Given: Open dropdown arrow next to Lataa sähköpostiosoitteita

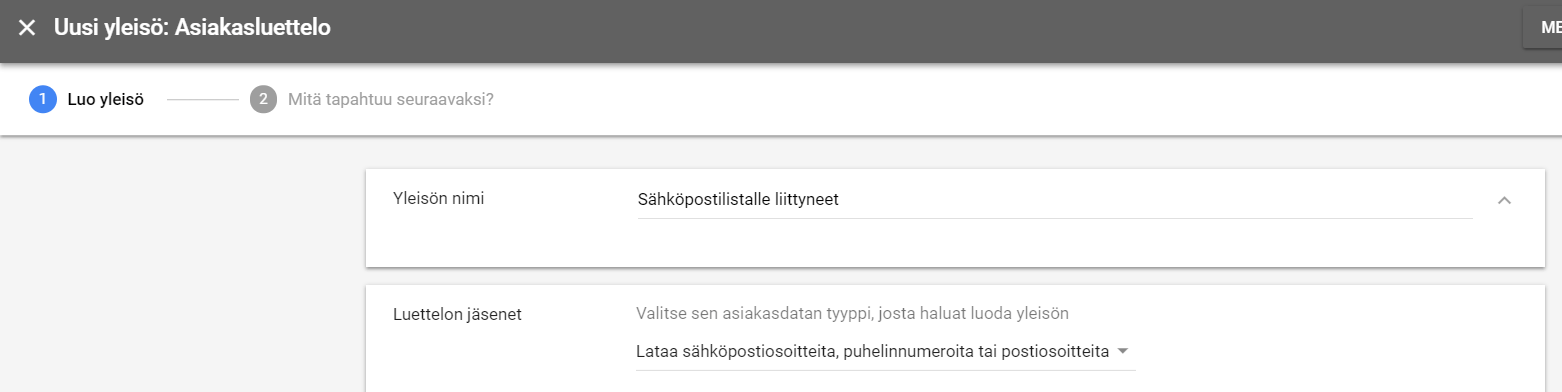Looking at the screenshot, I should (1123, 352).
